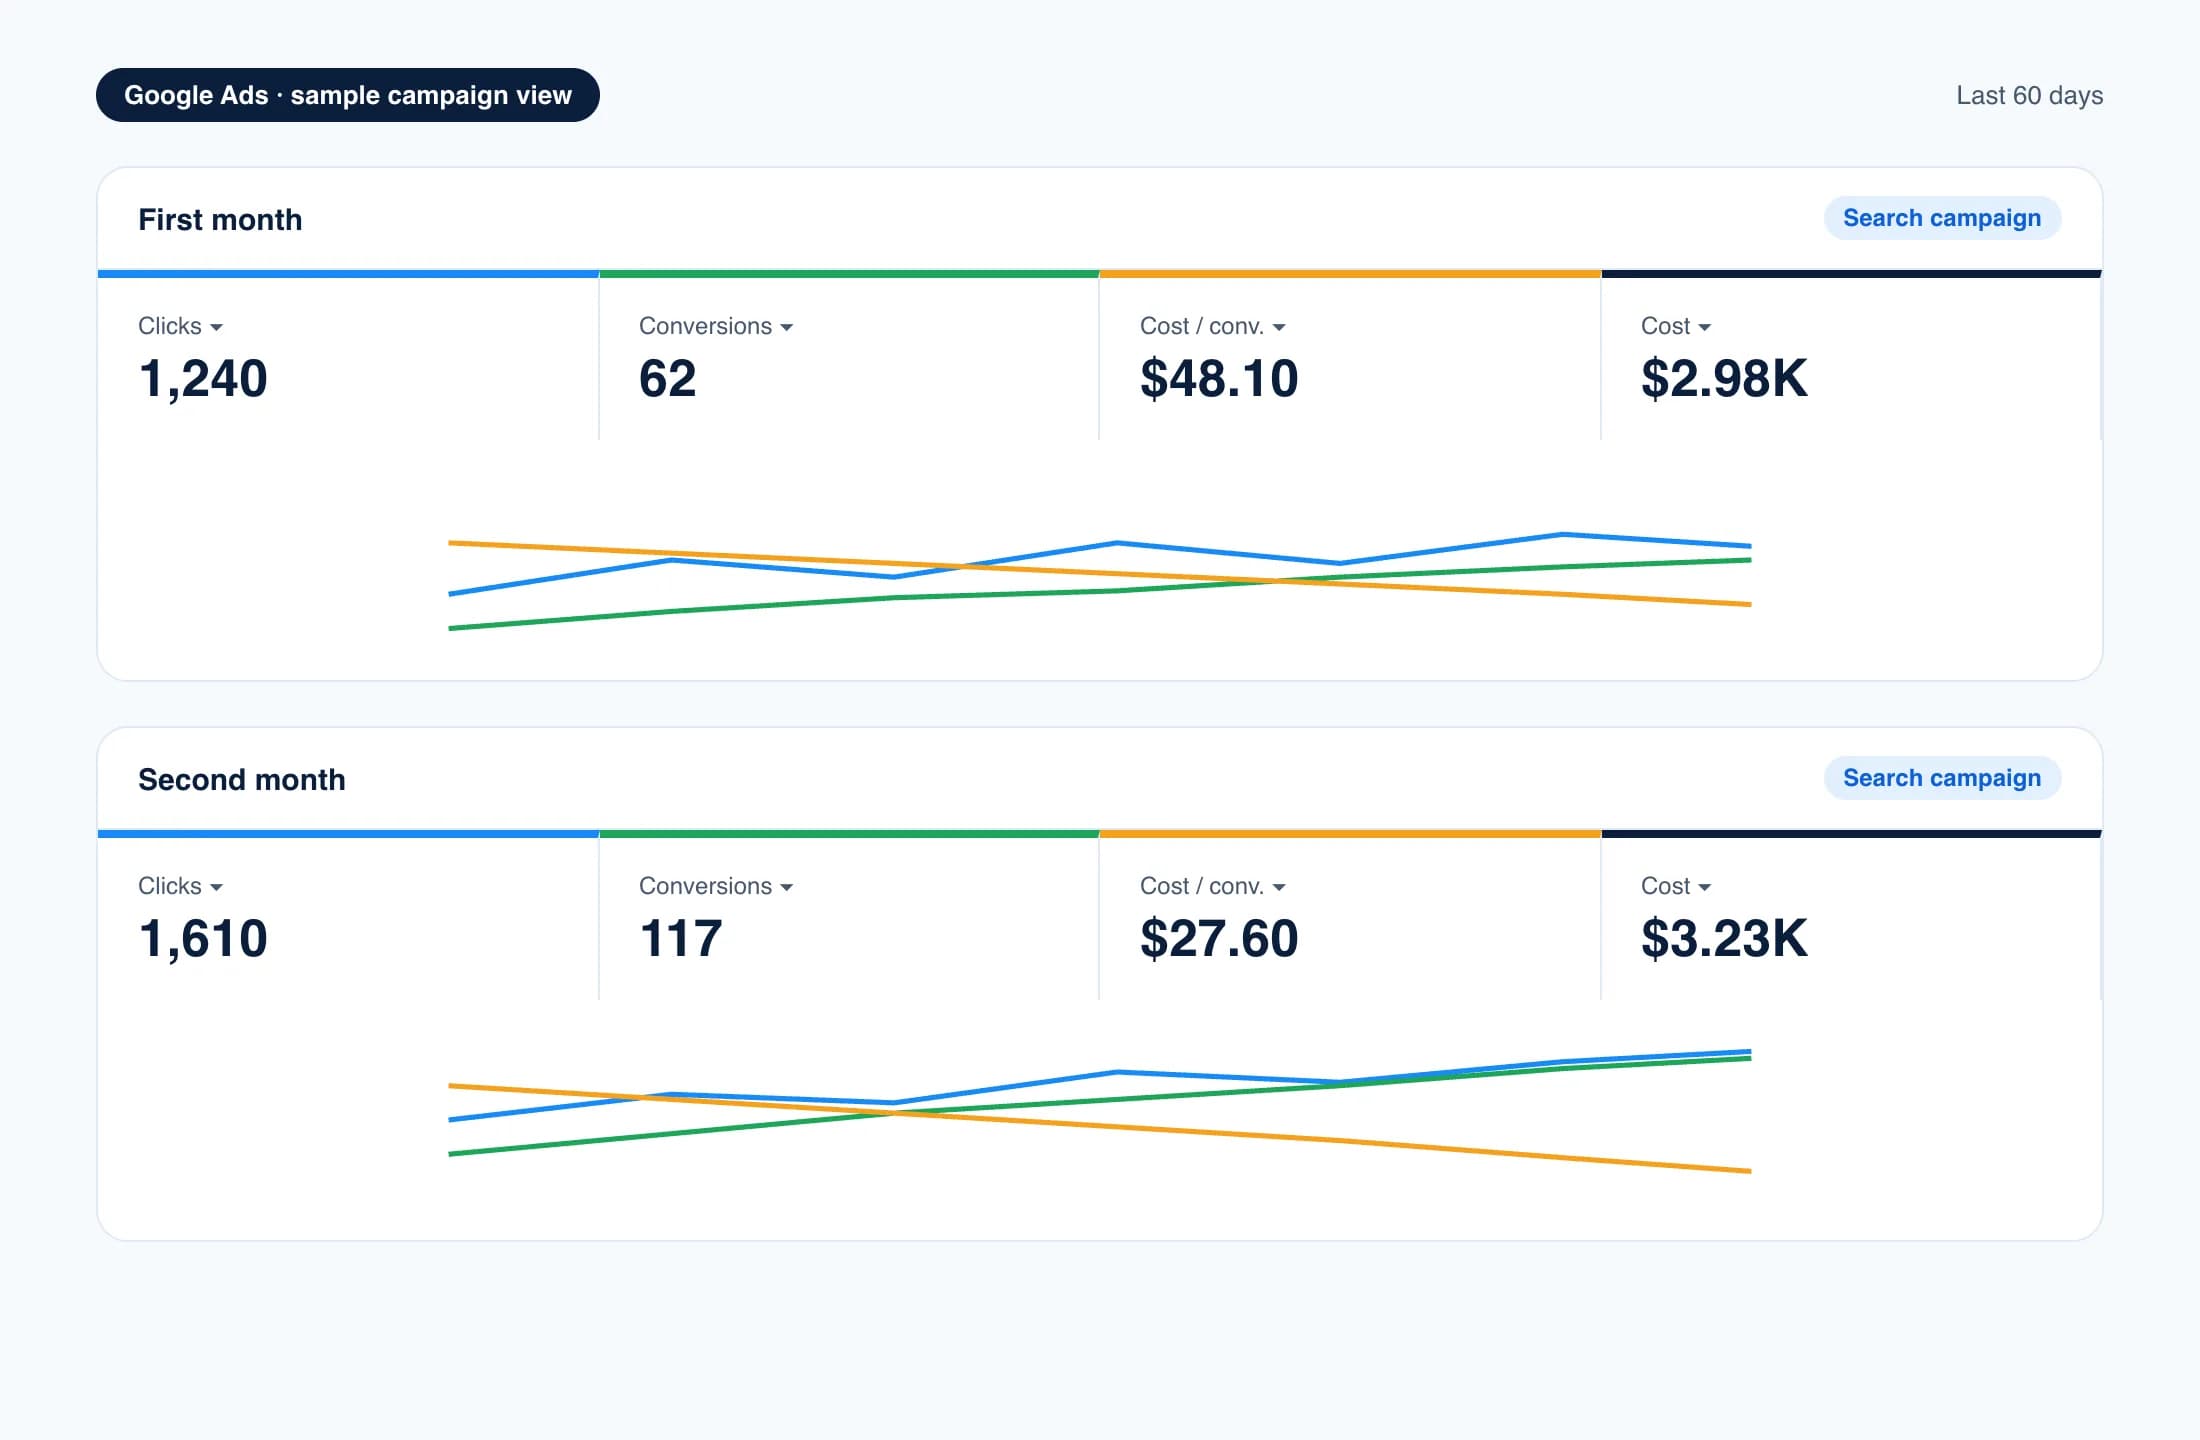2200x1440 pixels.
Task: Select the 62 conversions value
Action: [x=667, y=379]
